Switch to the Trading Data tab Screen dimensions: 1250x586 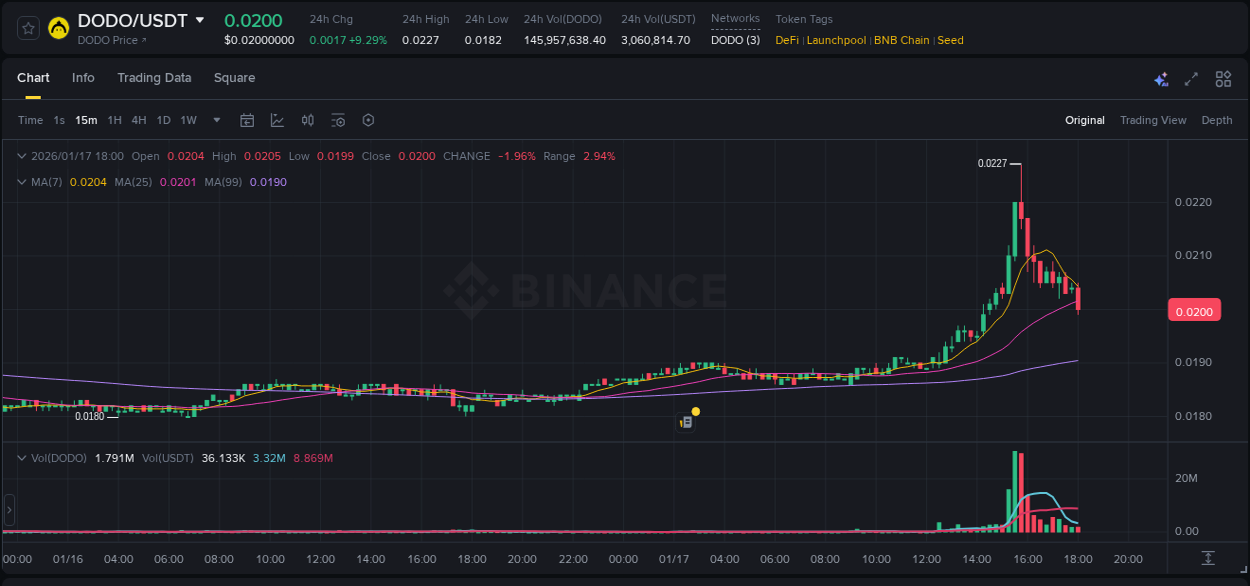154,78
